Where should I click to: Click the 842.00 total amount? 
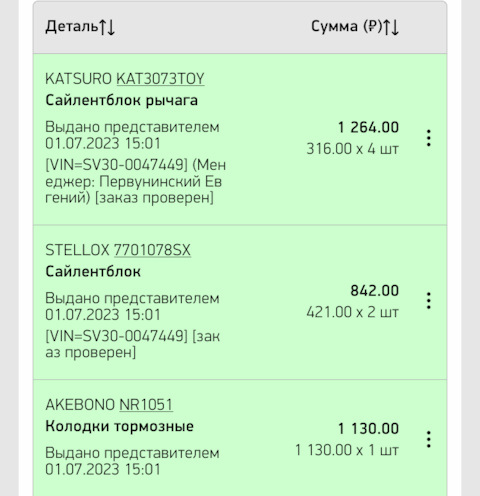point(374,291)
